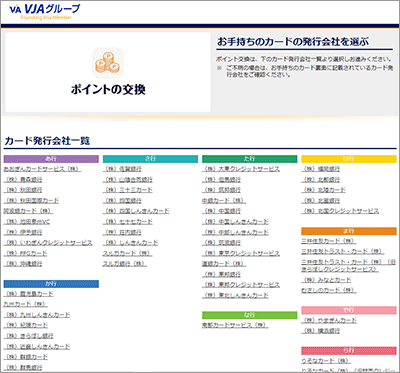
Task: Open むさしのカード（株） link
Action: pos(329,290)
